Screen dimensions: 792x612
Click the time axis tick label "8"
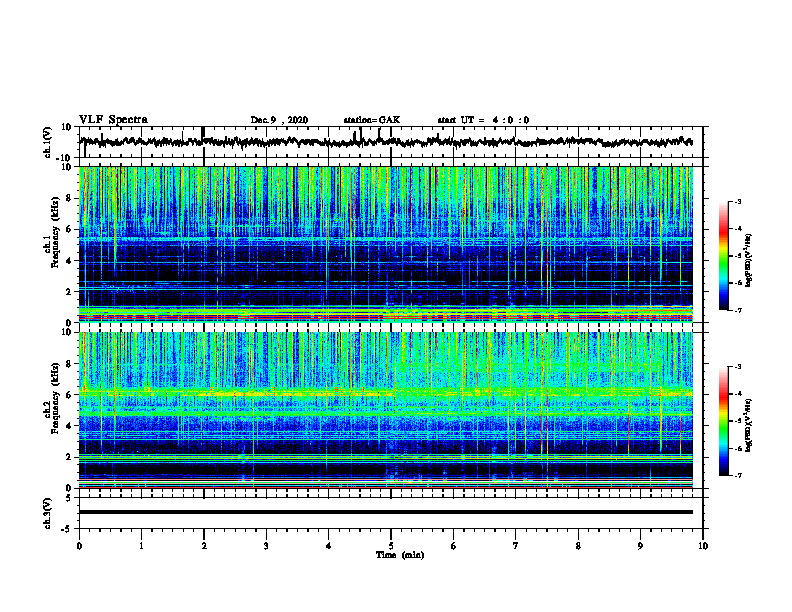pyautogui.click(x=578, y=546)
